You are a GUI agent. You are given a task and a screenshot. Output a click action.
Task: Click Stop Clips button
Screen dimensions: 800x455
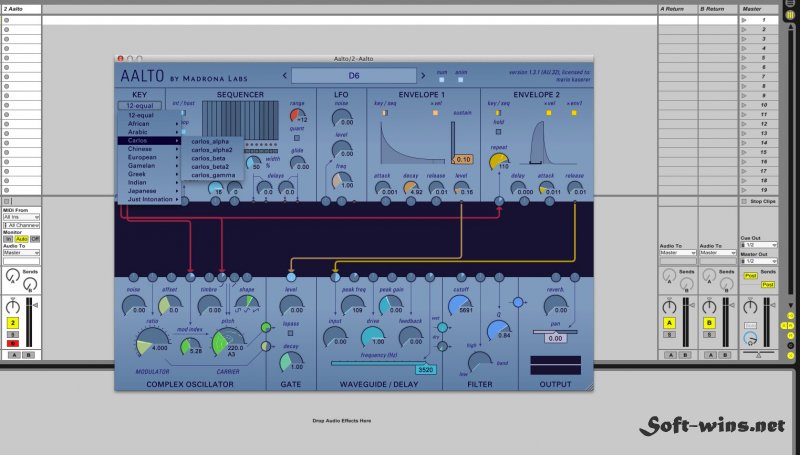point(758,201)
